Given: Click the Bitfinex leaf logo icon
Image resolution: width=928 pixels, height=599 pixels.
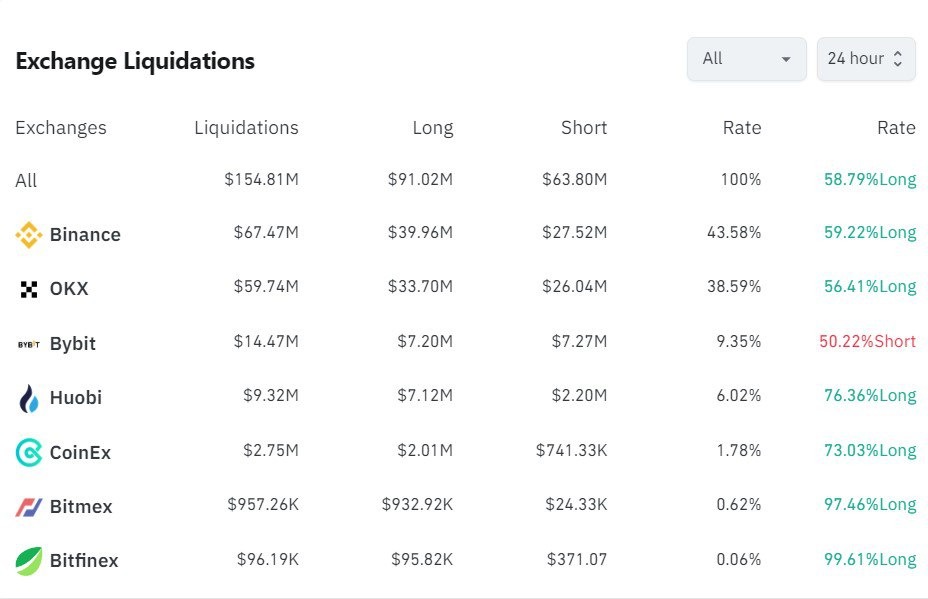Looking at the screenshot, I should tap(29, 561).
